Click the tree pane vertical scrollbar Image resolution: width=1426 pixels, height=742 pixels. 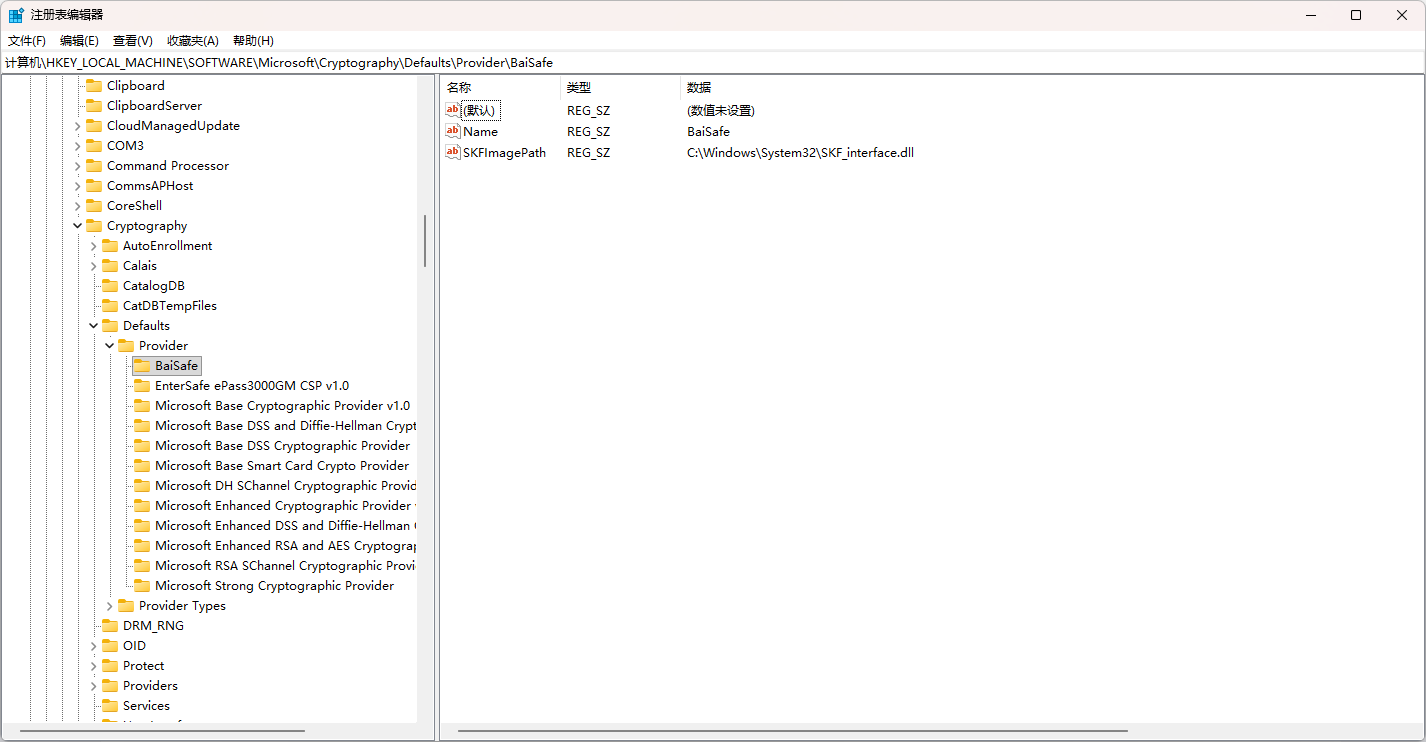coord(425,240)
